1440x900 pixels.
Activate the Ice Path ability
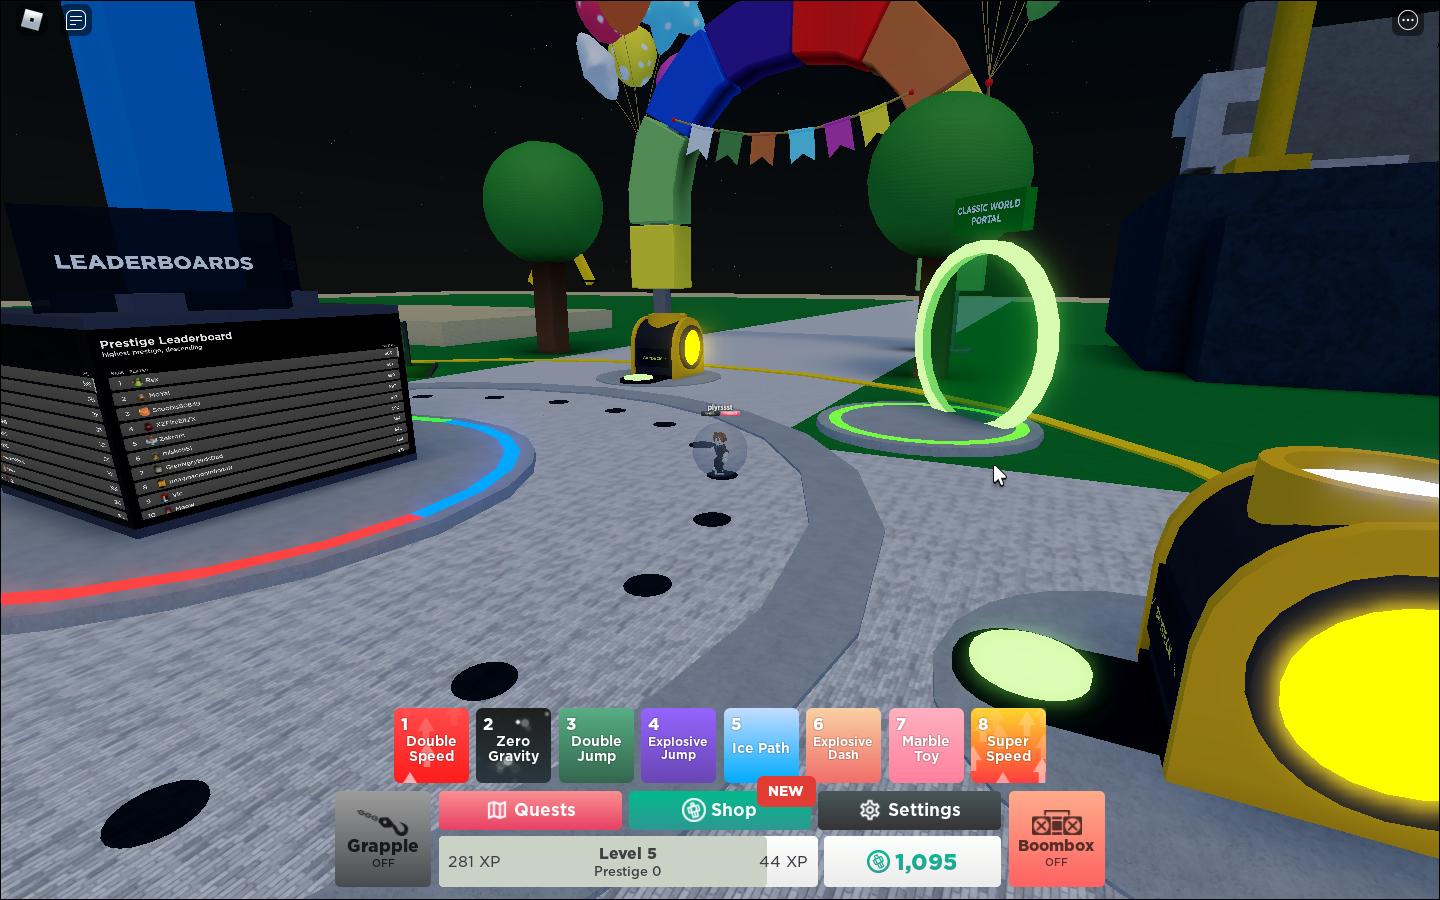point(760,746)
